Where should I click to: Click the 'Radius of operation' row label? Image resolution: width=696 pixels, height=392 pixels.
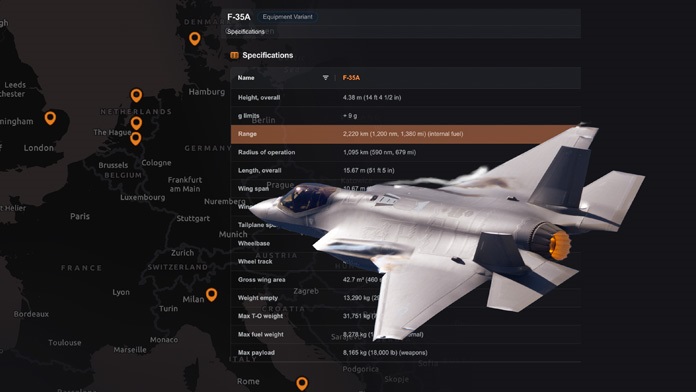click(x=266, y=152)
